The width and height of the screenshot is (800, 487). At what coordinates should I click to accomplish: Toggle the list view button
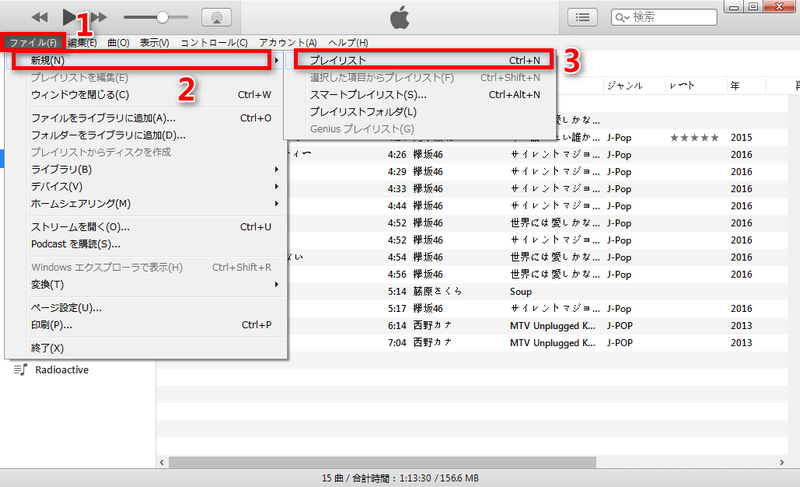[x=583, y=17]
